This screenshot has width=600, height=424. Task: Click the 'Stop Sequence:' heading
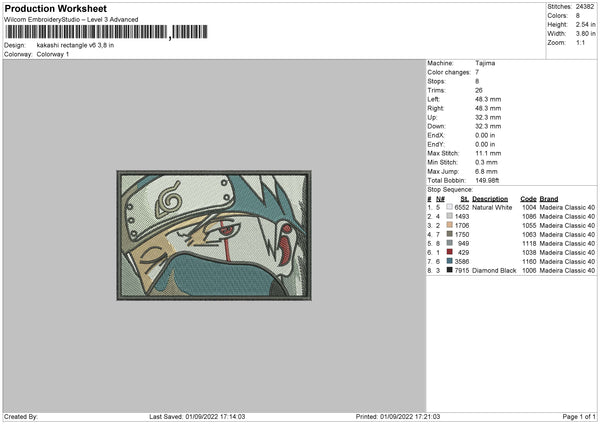tap(450, 189)
